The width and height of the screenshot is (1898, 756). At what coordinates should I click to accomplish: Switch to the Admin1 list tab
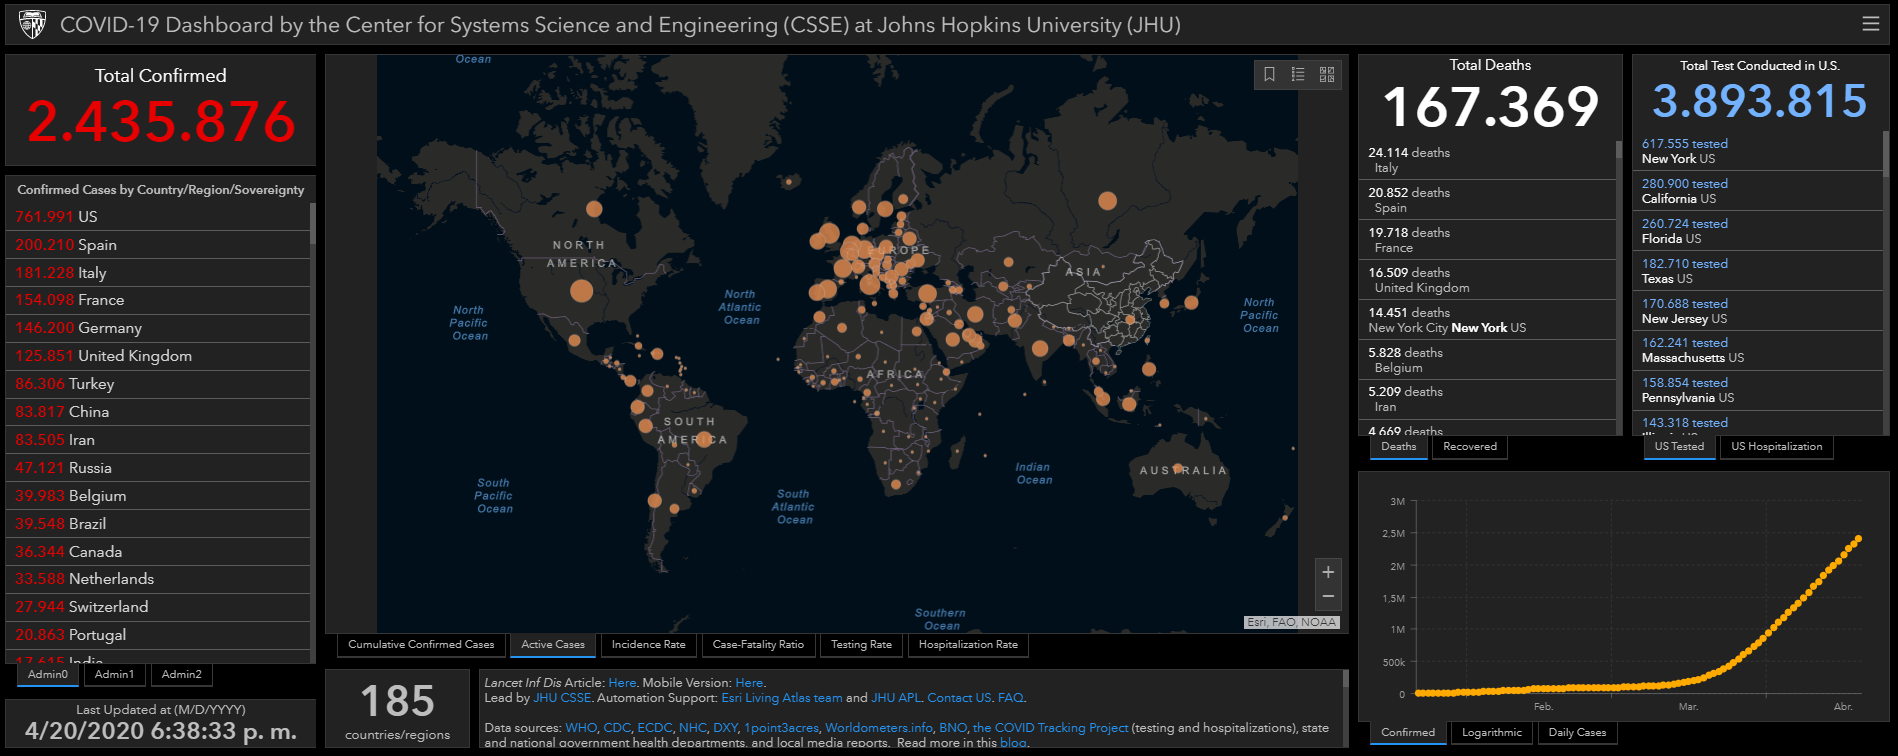point(114,675)
